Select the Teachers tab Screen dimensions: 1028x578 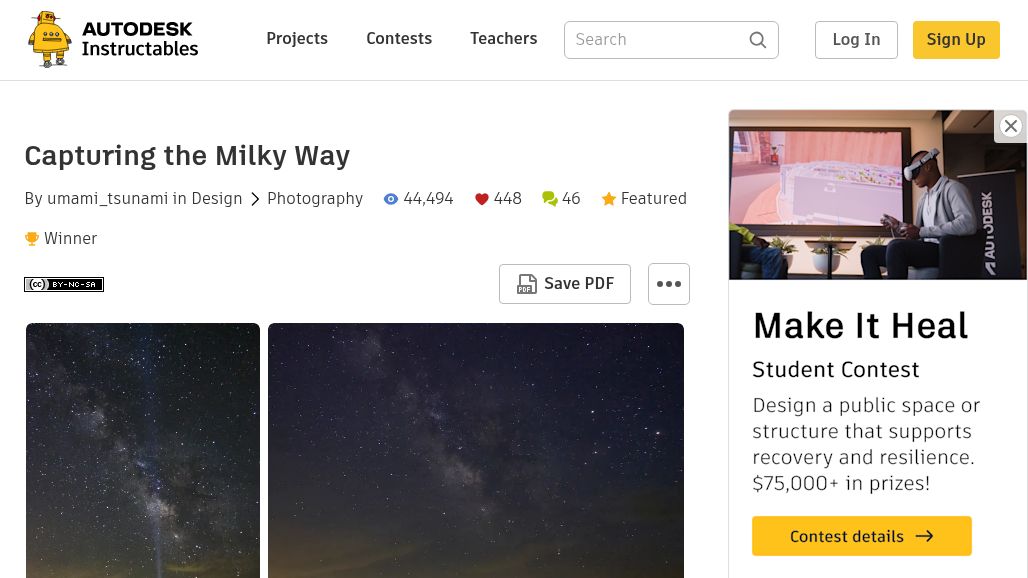503,39
